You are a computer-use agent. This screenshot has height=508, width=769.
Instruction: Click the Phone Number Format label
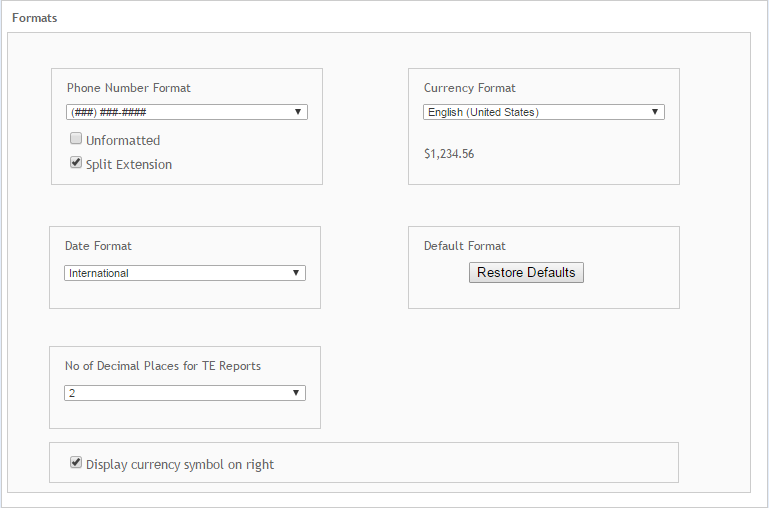coord(128,88)
